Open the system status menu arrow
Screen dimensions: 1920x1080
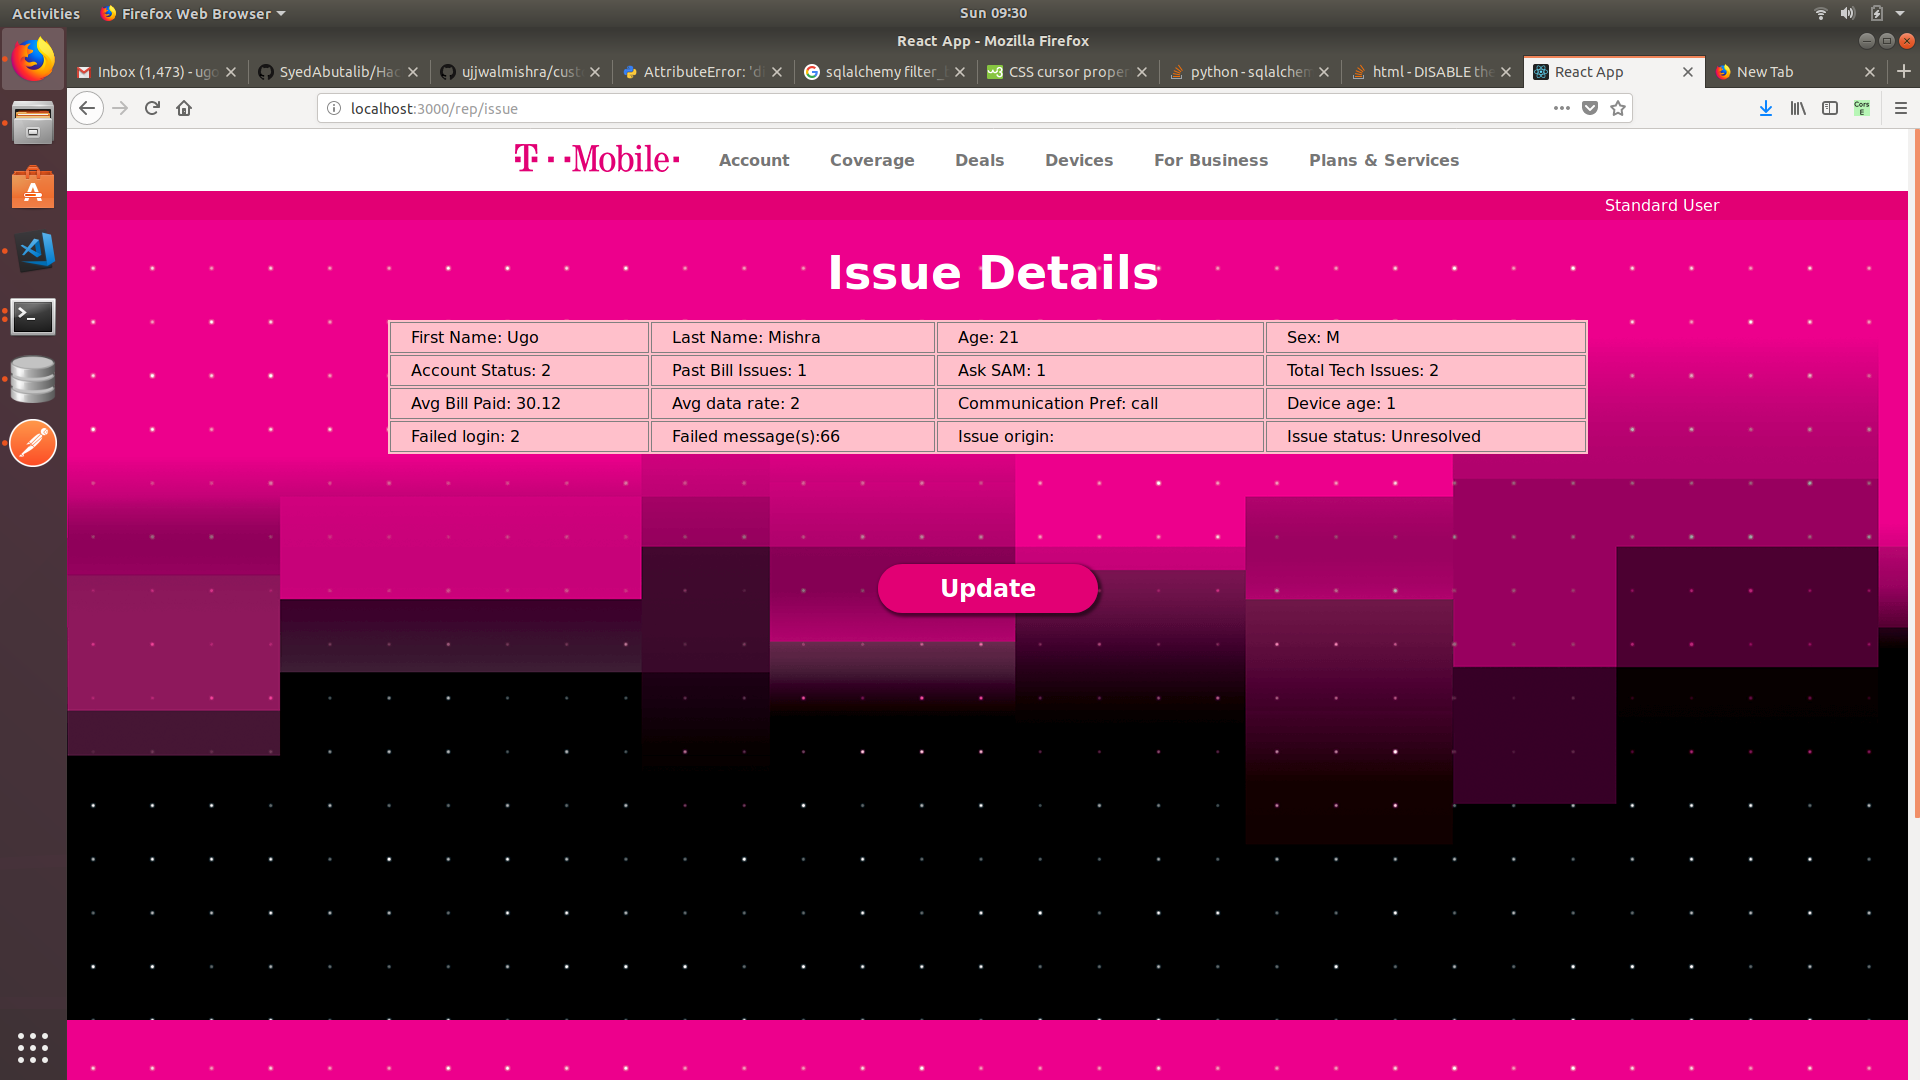[x=1900, y=13]
